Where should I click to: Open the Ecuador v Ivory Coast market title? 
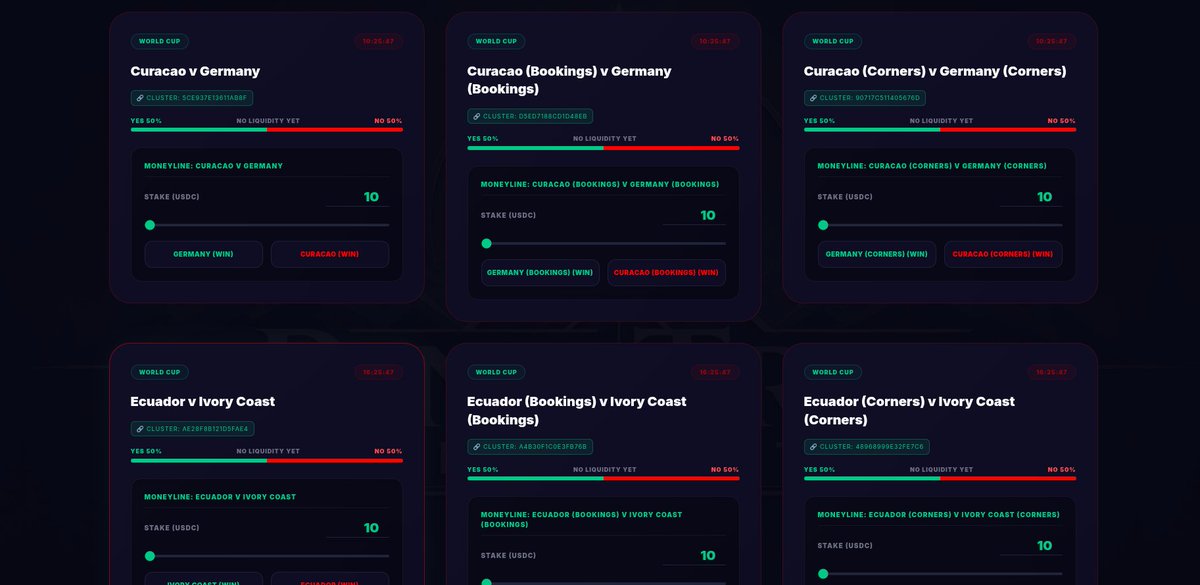point(203,401)
